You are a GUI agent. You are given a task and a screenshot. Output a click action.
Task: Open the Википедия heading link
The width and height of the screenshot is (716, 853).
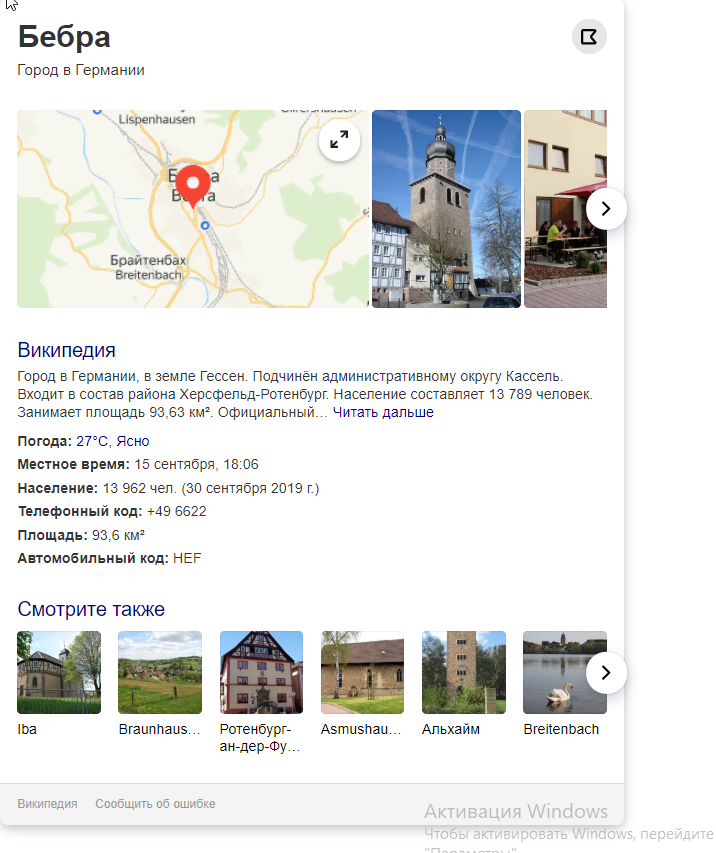coord(66,350)
